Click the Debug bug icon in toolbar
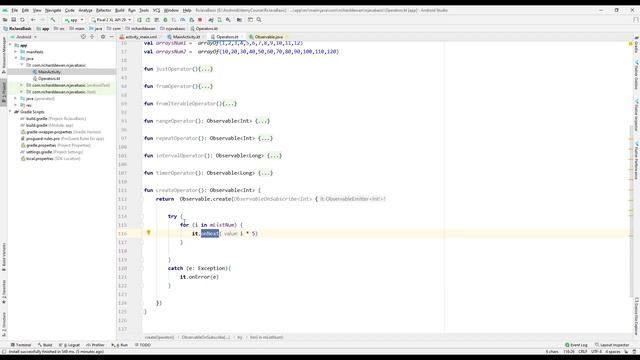The image size is (640, 360). coord(165,20)
